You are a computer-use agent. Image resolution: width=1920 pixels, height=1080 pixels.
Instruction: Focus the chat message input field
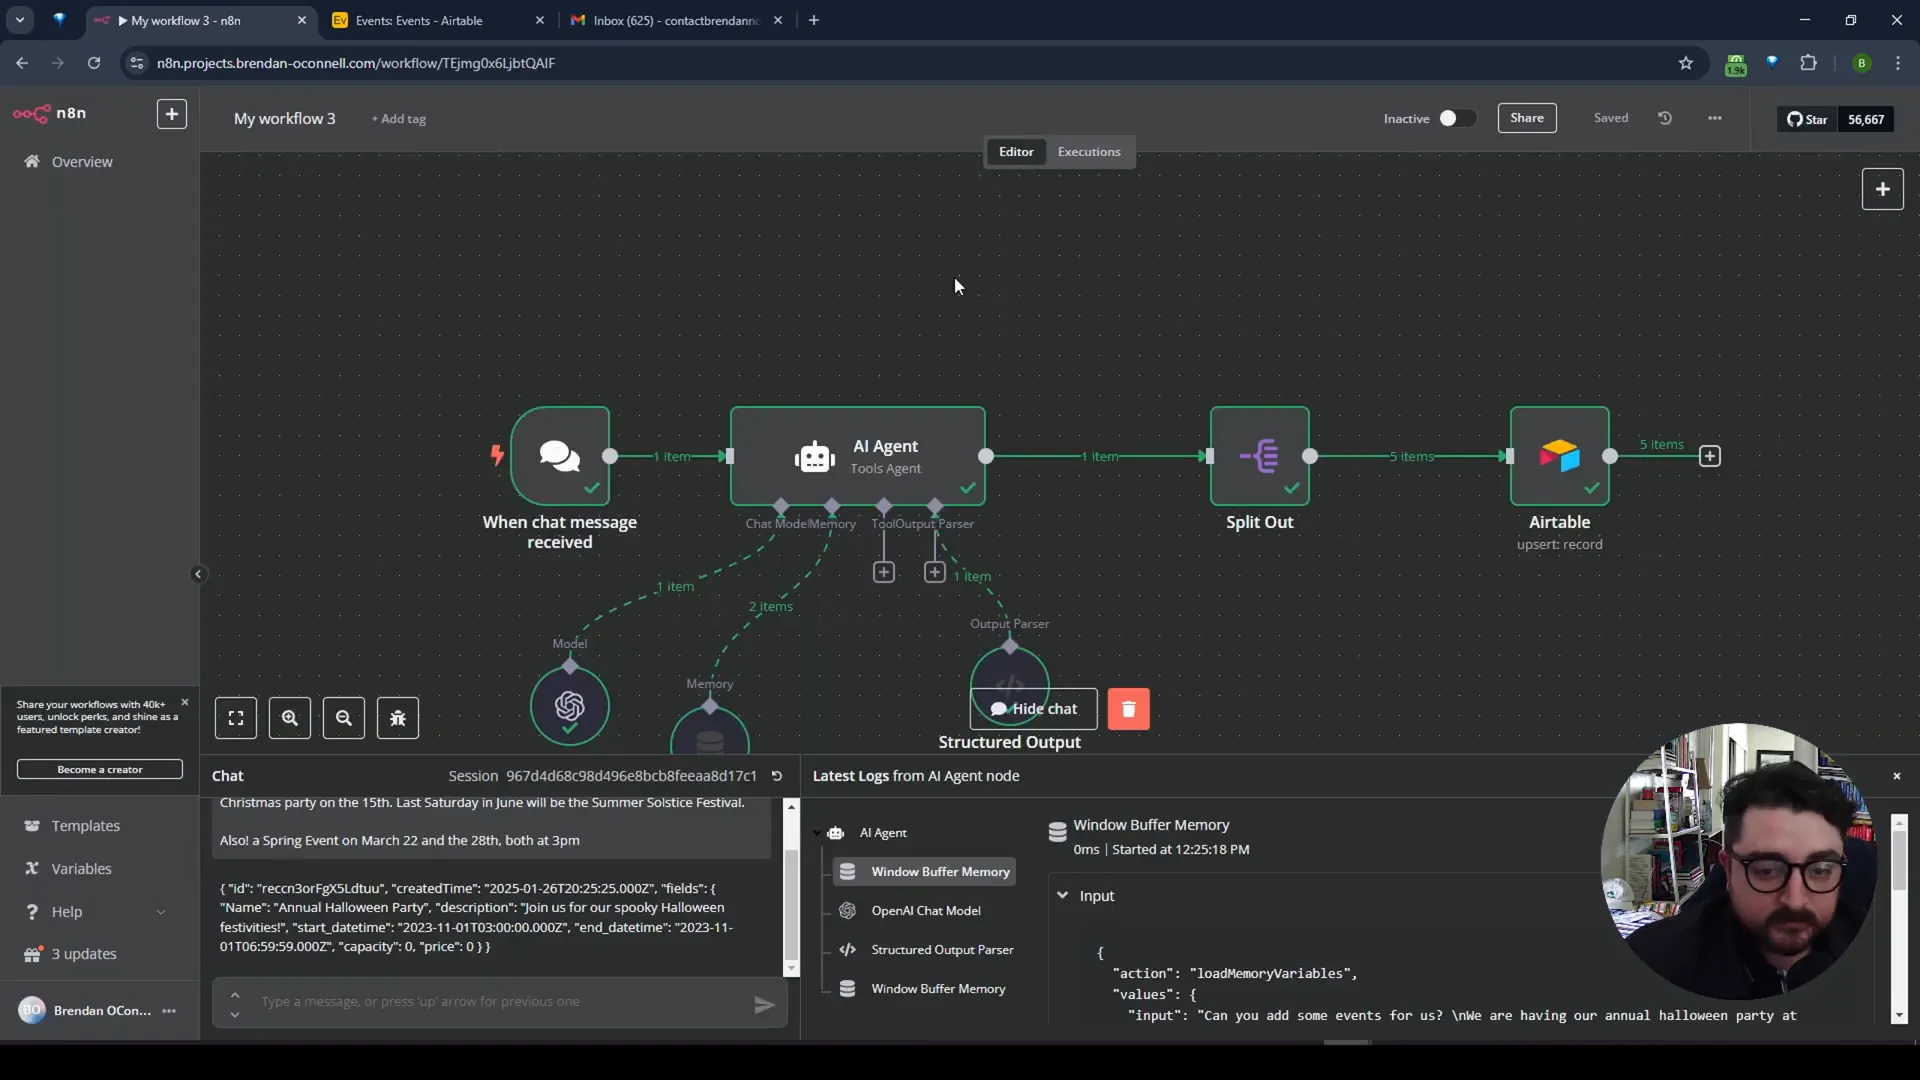click(x=500, y=1002)
